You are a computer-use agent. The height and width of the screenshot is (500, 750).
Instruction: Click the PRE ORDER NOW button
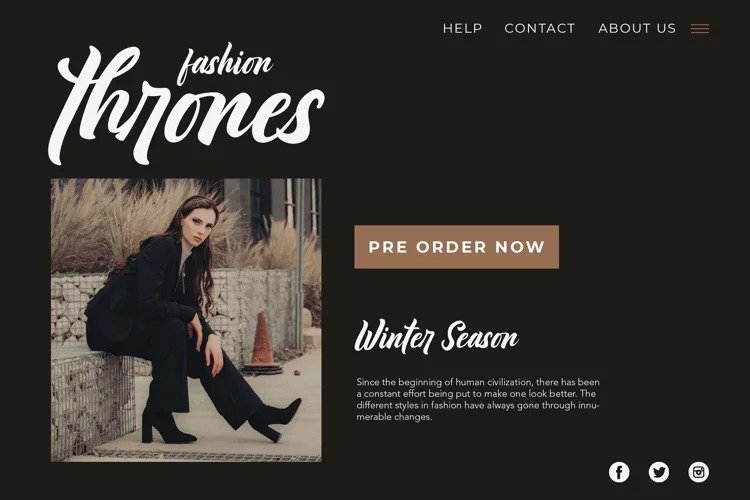pyautogui.click(x=456, y=247)
